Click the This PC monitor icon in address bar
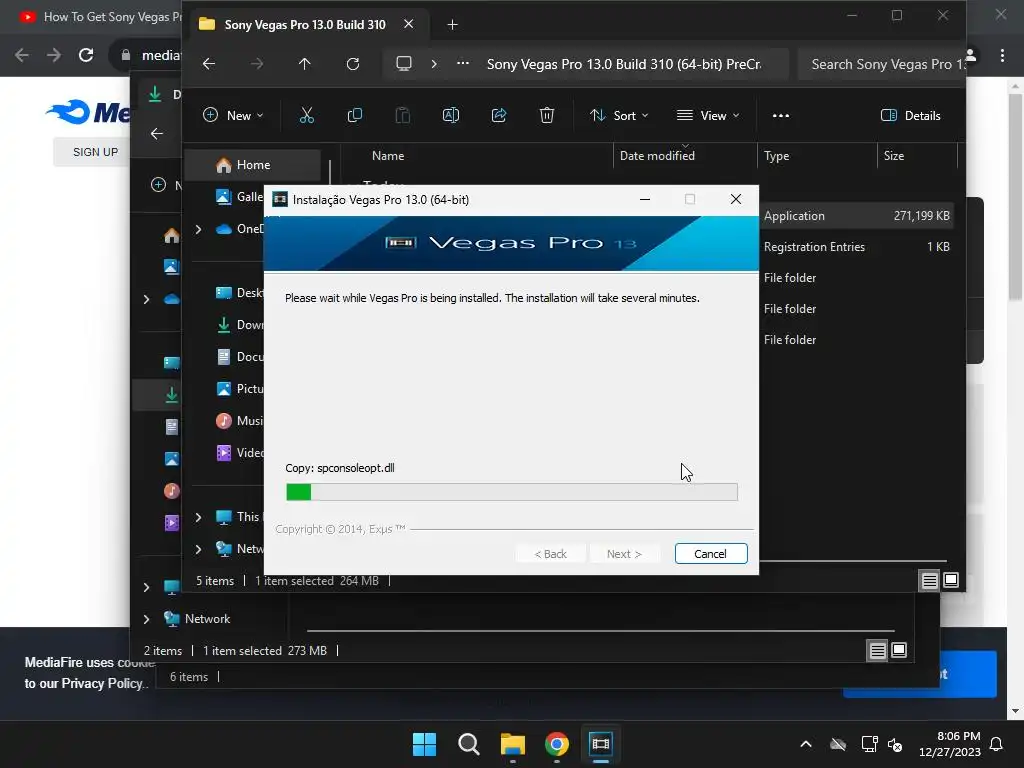The image size is (1024, 768). (x=404, y=64)
